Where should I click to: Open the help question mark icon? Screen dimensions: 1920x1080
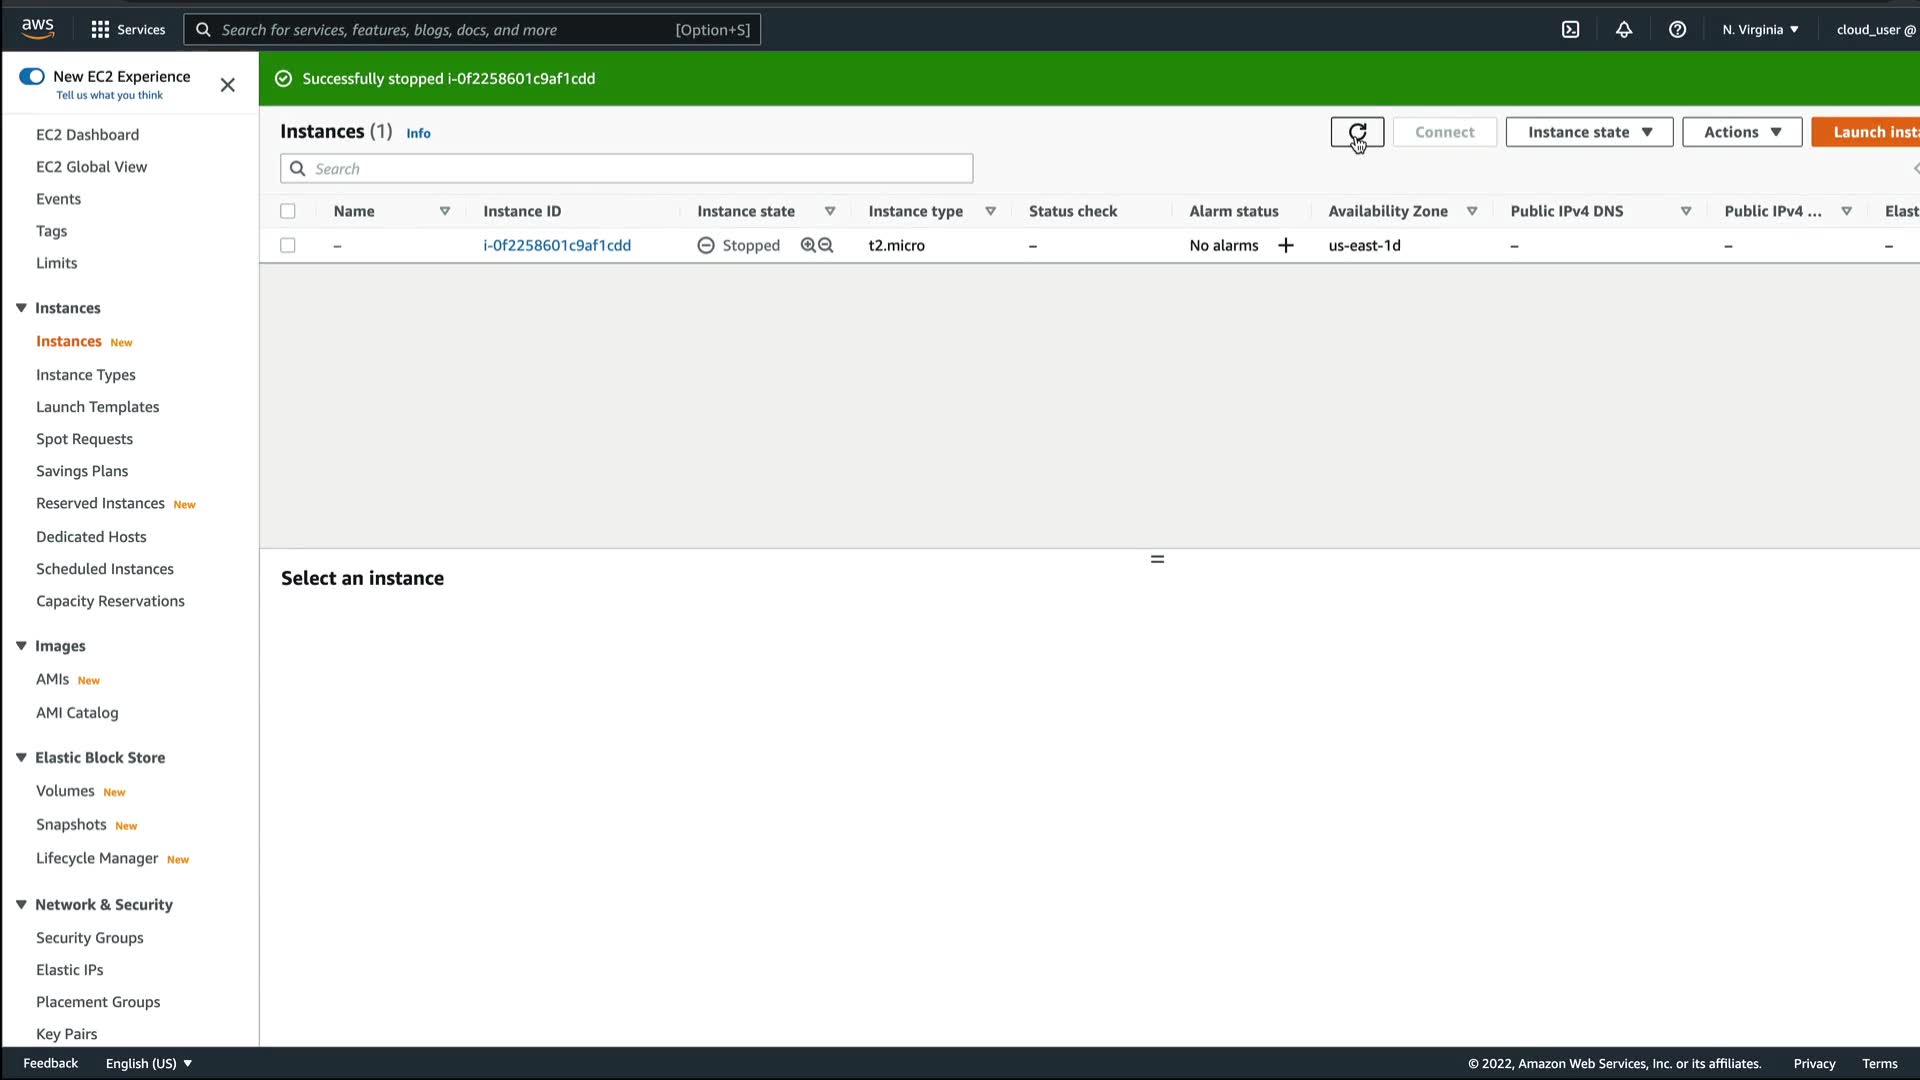pyautogui.click(x=1678, y=30)
